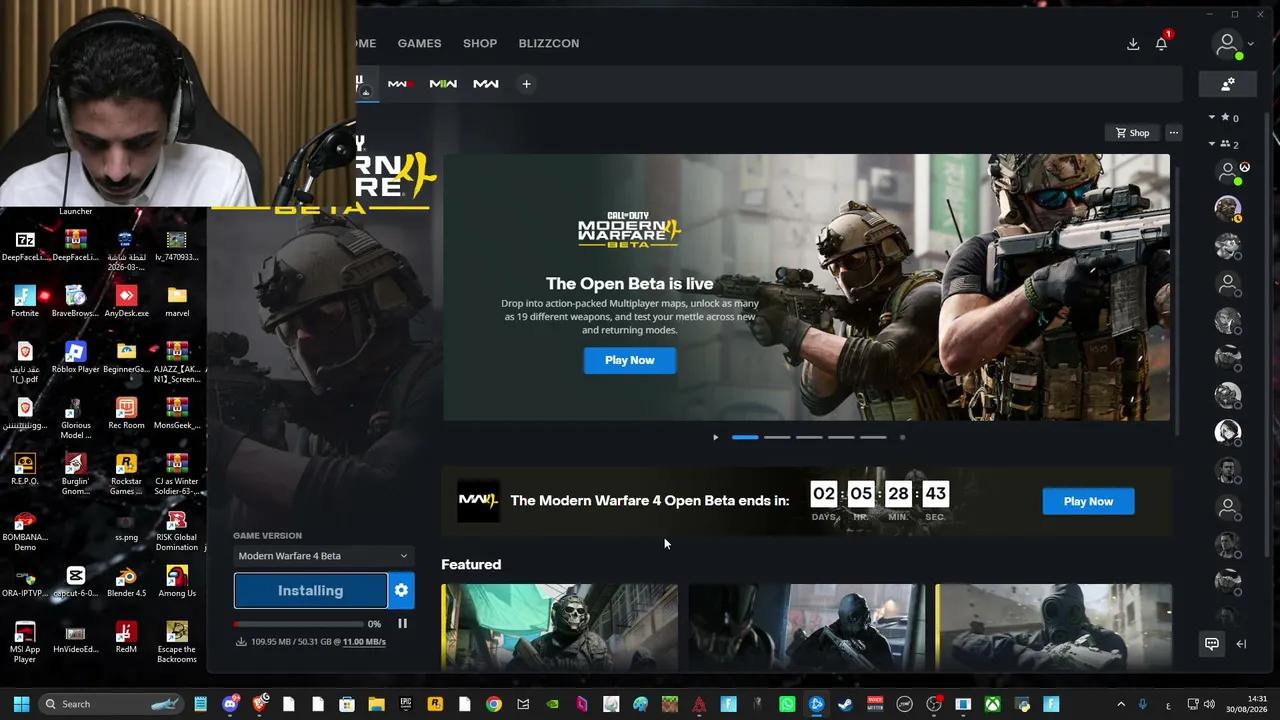
Task: Open the chat bubble icon in friends panel
Action: [1211, 644]
